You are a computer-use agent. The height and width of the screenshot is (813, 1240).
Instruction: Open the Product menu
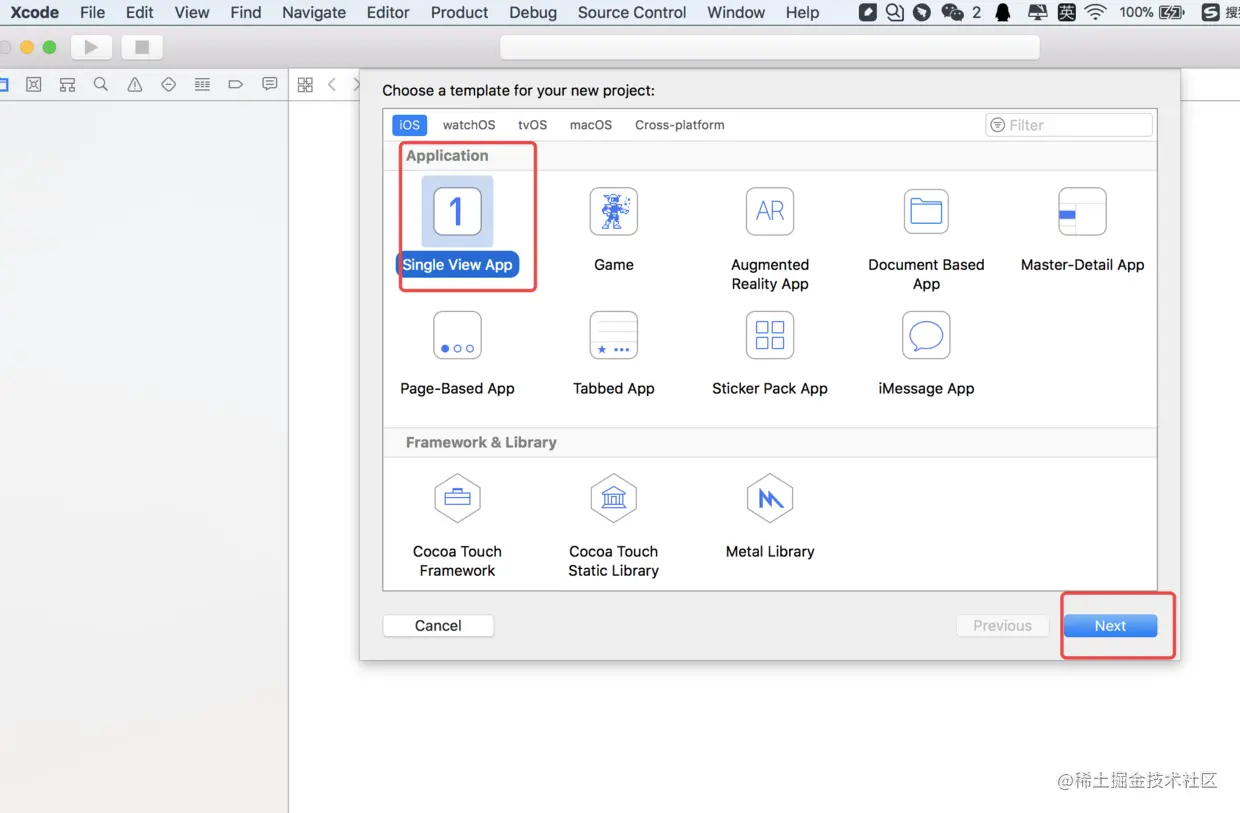click(x=459, y=12)
